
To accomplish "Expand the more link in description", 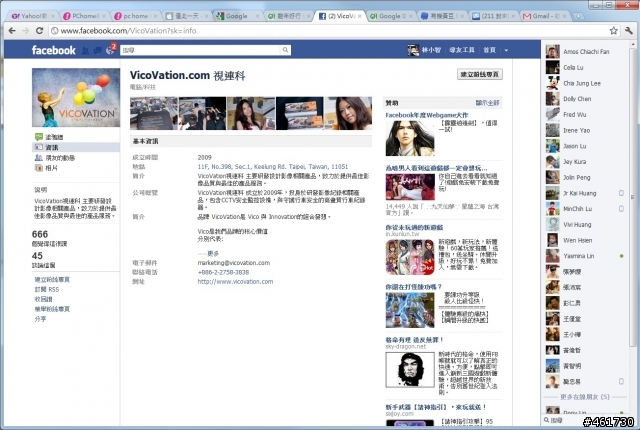I will coord(213,253).
